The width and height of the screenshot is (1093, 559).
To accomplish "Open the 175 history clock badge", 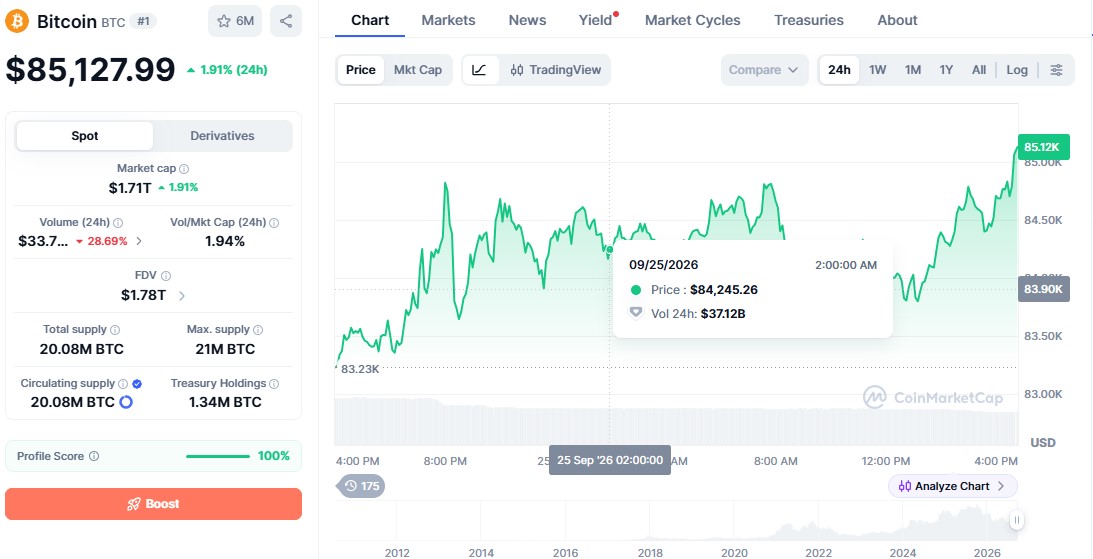I will 361,486.
